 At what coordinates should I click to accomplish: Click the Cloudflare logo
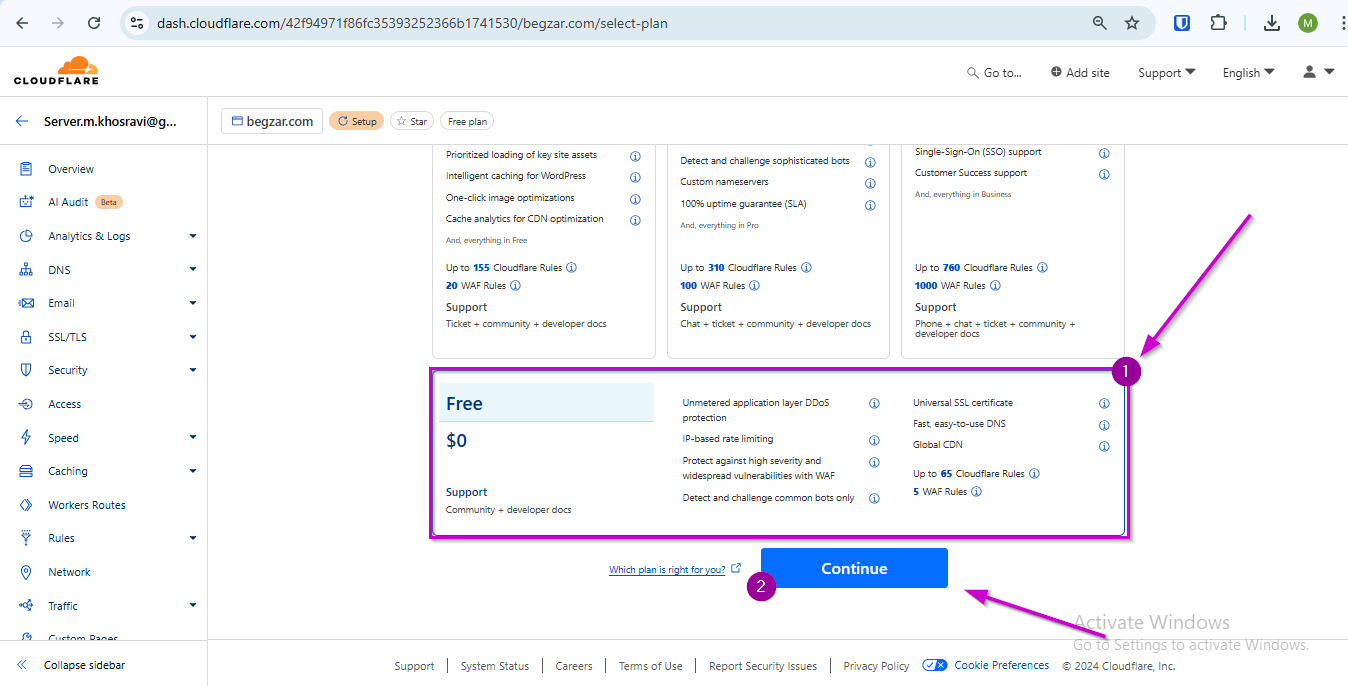pos(57,70)
